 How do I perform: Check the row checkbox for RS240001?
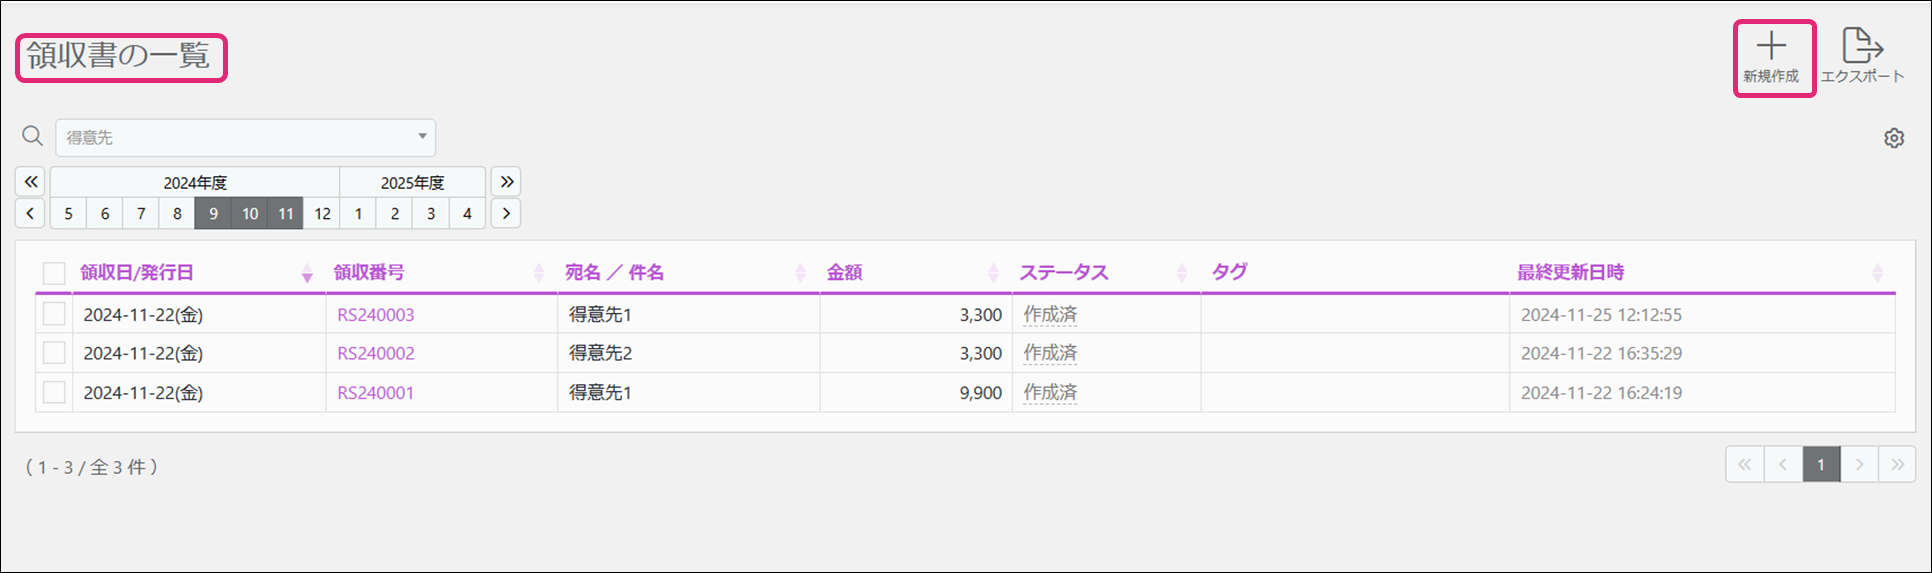[x=54, y=392]
